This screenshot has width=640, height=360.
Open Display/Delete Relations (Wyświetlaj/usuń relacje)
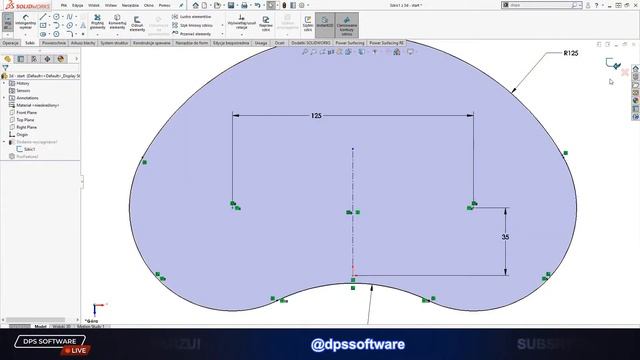[241, 23]
